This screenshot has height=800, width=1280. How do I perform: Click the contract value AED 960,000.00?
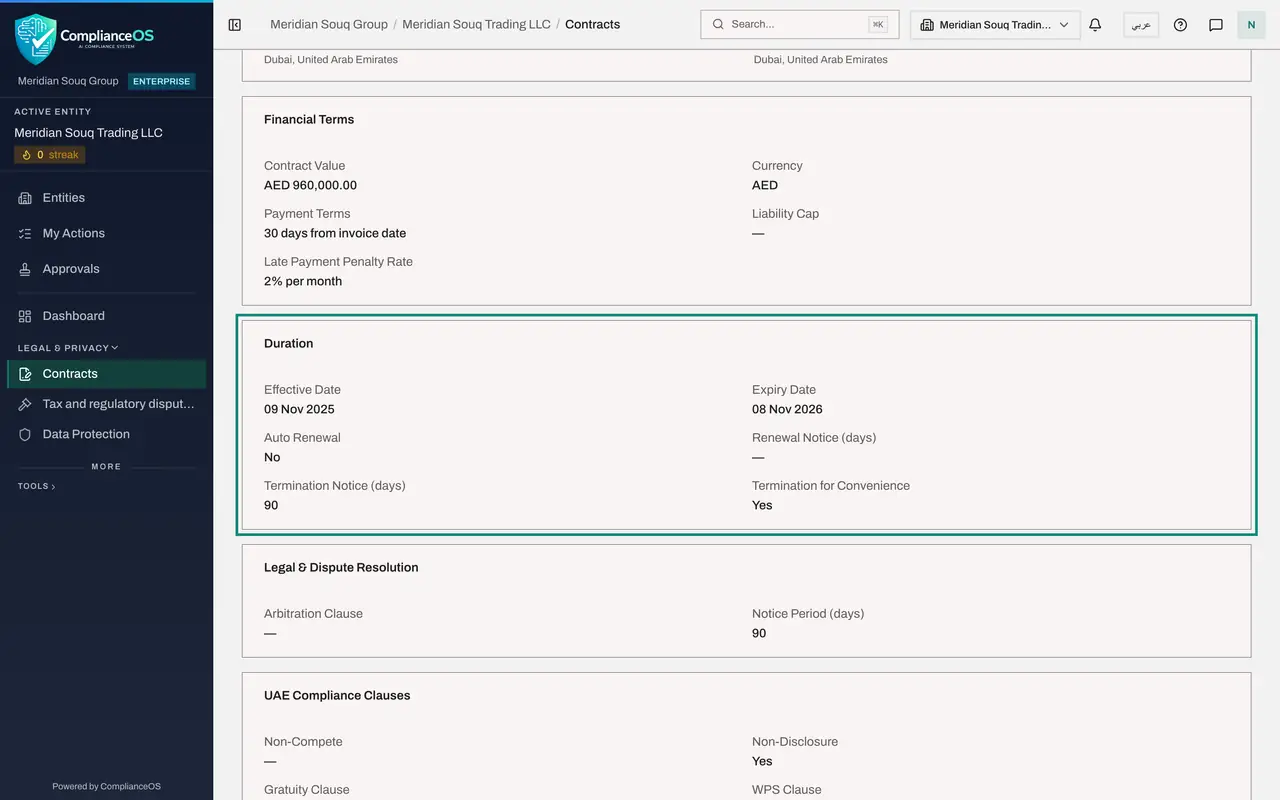pyautogui.click(x=310, y=185)
